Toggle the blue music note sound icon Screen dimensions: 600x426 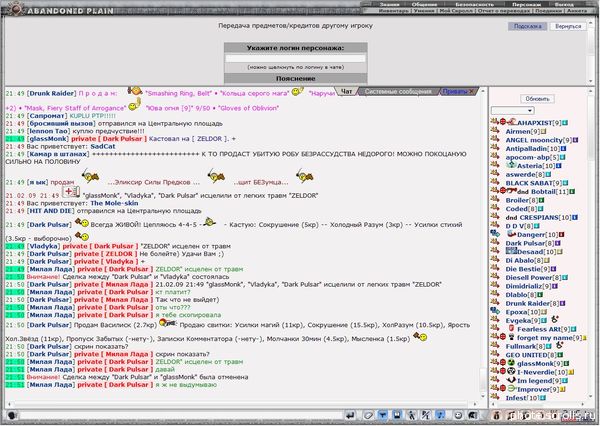pos(440,415)
